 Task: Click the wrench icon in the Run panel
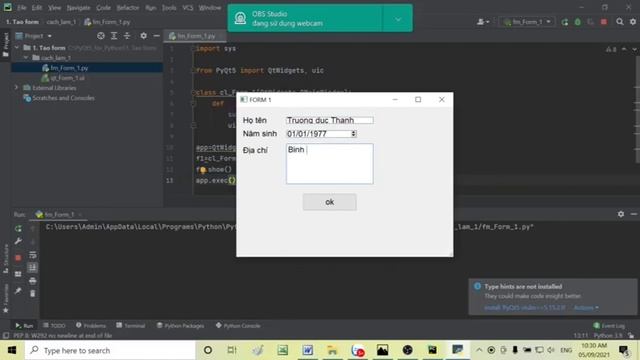tap(18, 241)
